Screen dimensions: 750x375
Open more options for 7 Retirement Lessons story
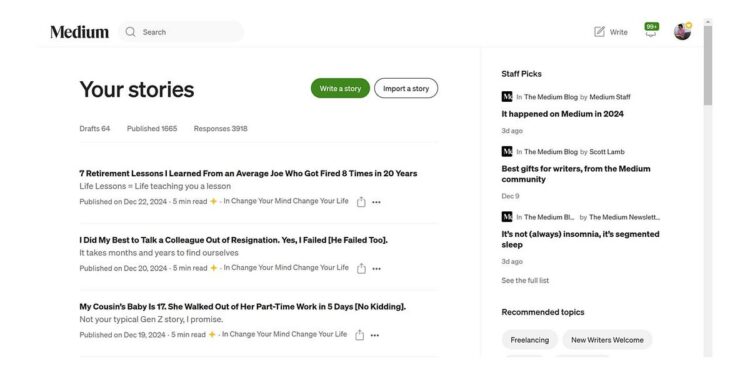(376, 202)
